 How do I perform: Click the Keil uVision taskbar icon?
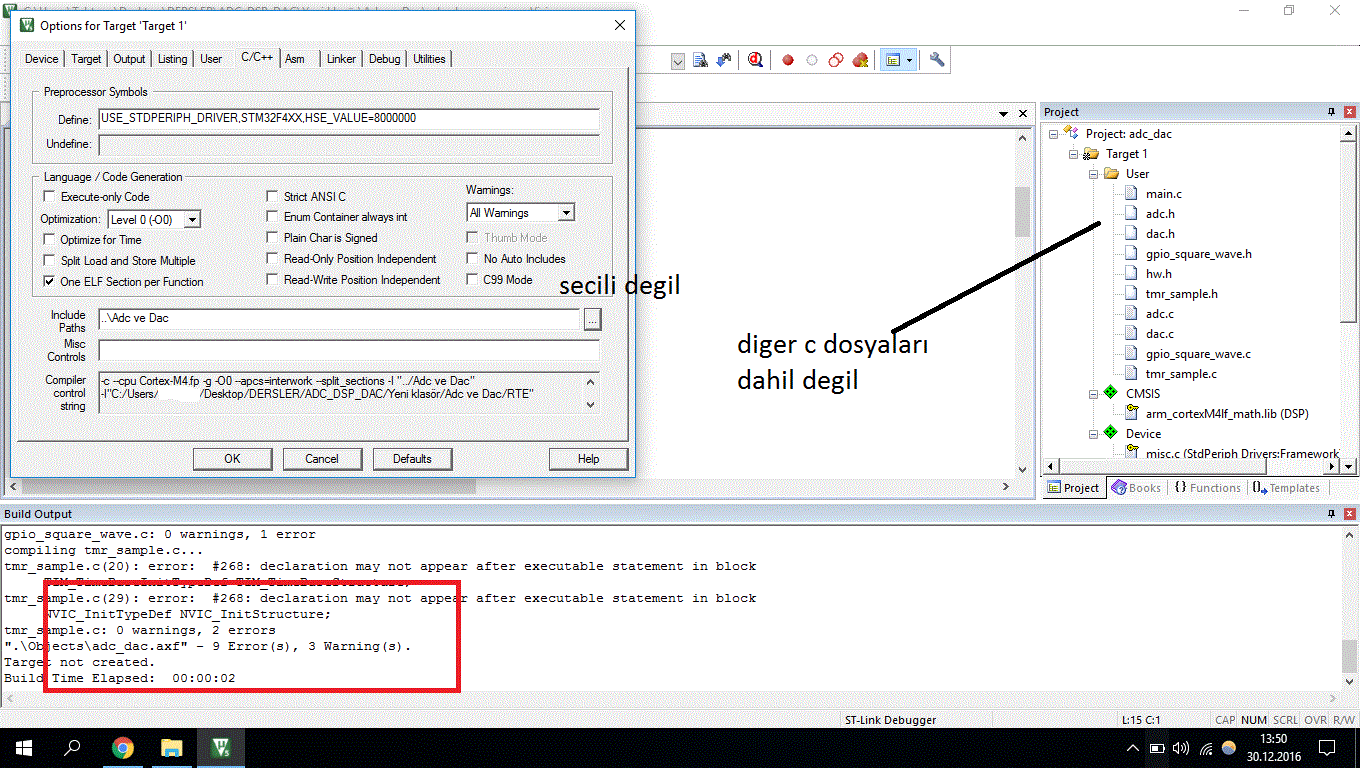tap(221, 747)
